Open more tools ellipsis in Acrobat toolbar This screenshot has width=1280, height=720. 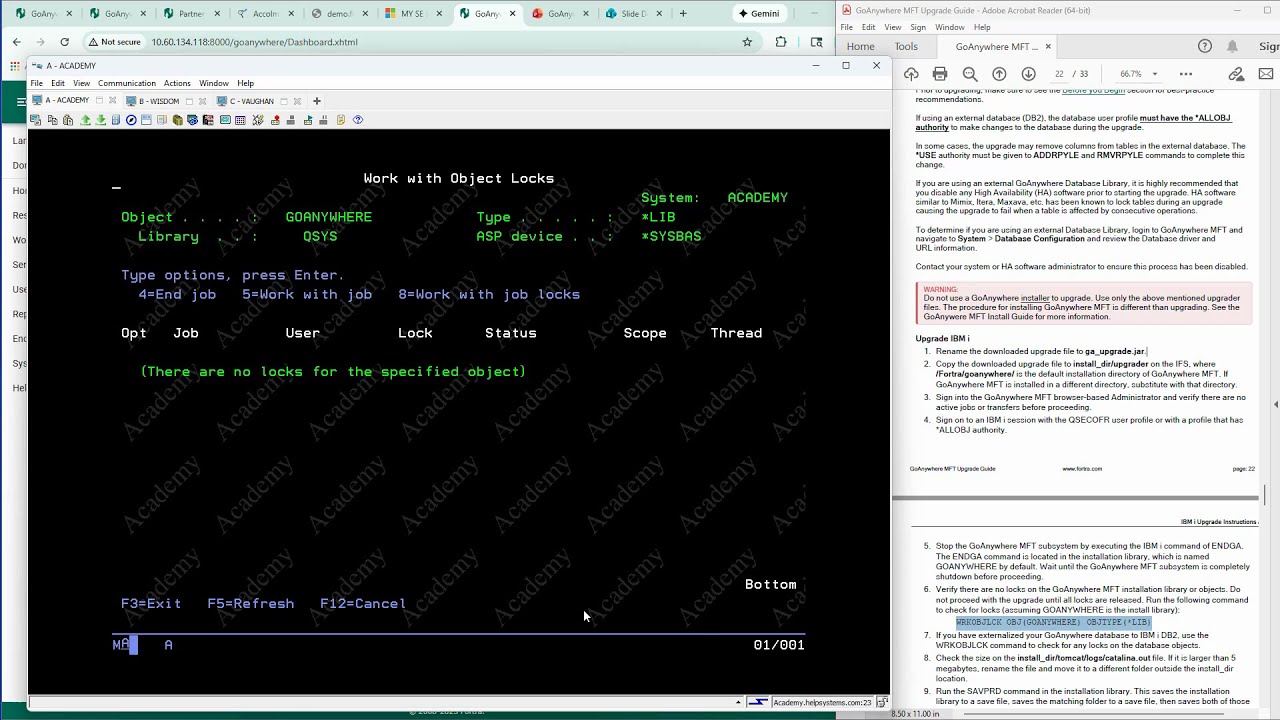[x=1186, y=74]
